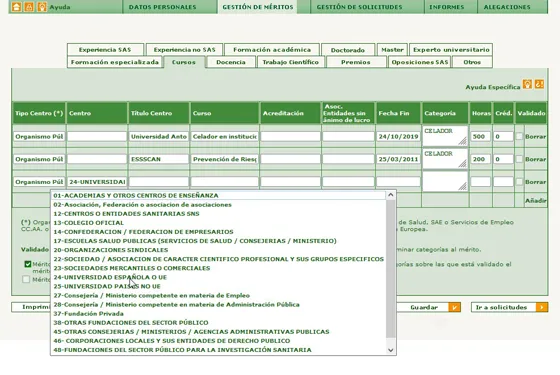The height and width of the screenshot is (375, 560).
Task: Switch to Premios tab
Action: click(356, 62)
